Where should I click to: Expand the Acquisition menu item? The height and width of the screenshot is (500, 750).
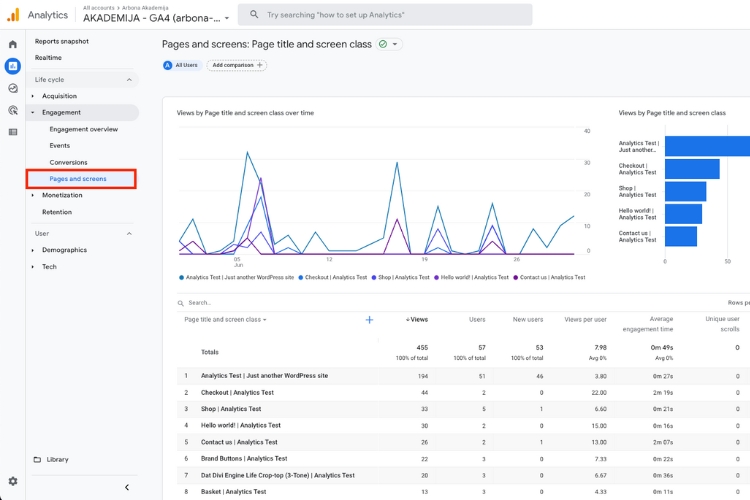coord(59,96)
